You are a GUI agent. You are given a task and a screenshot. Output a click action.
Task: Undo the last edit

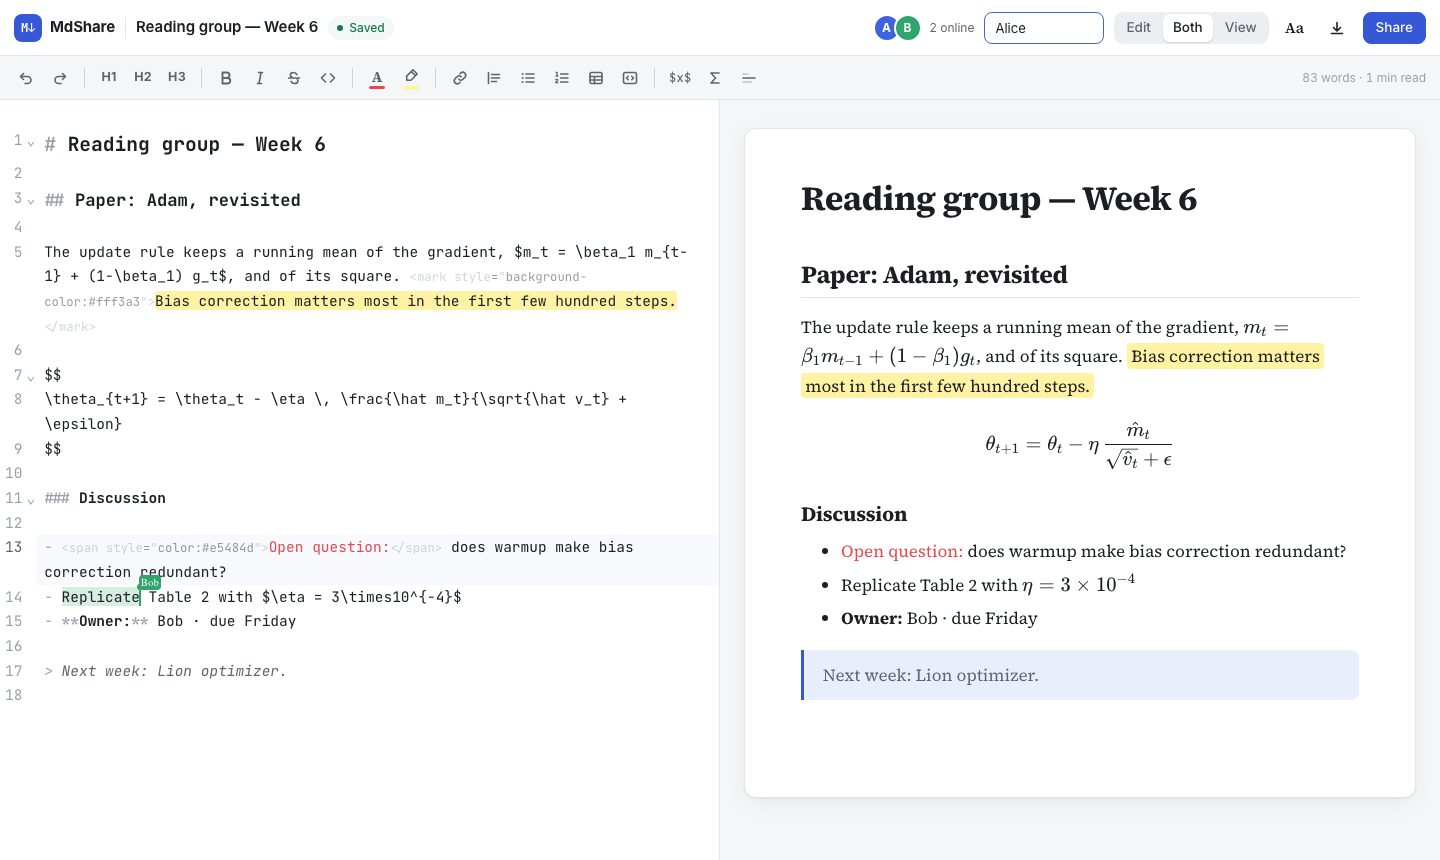click(26, 78)
